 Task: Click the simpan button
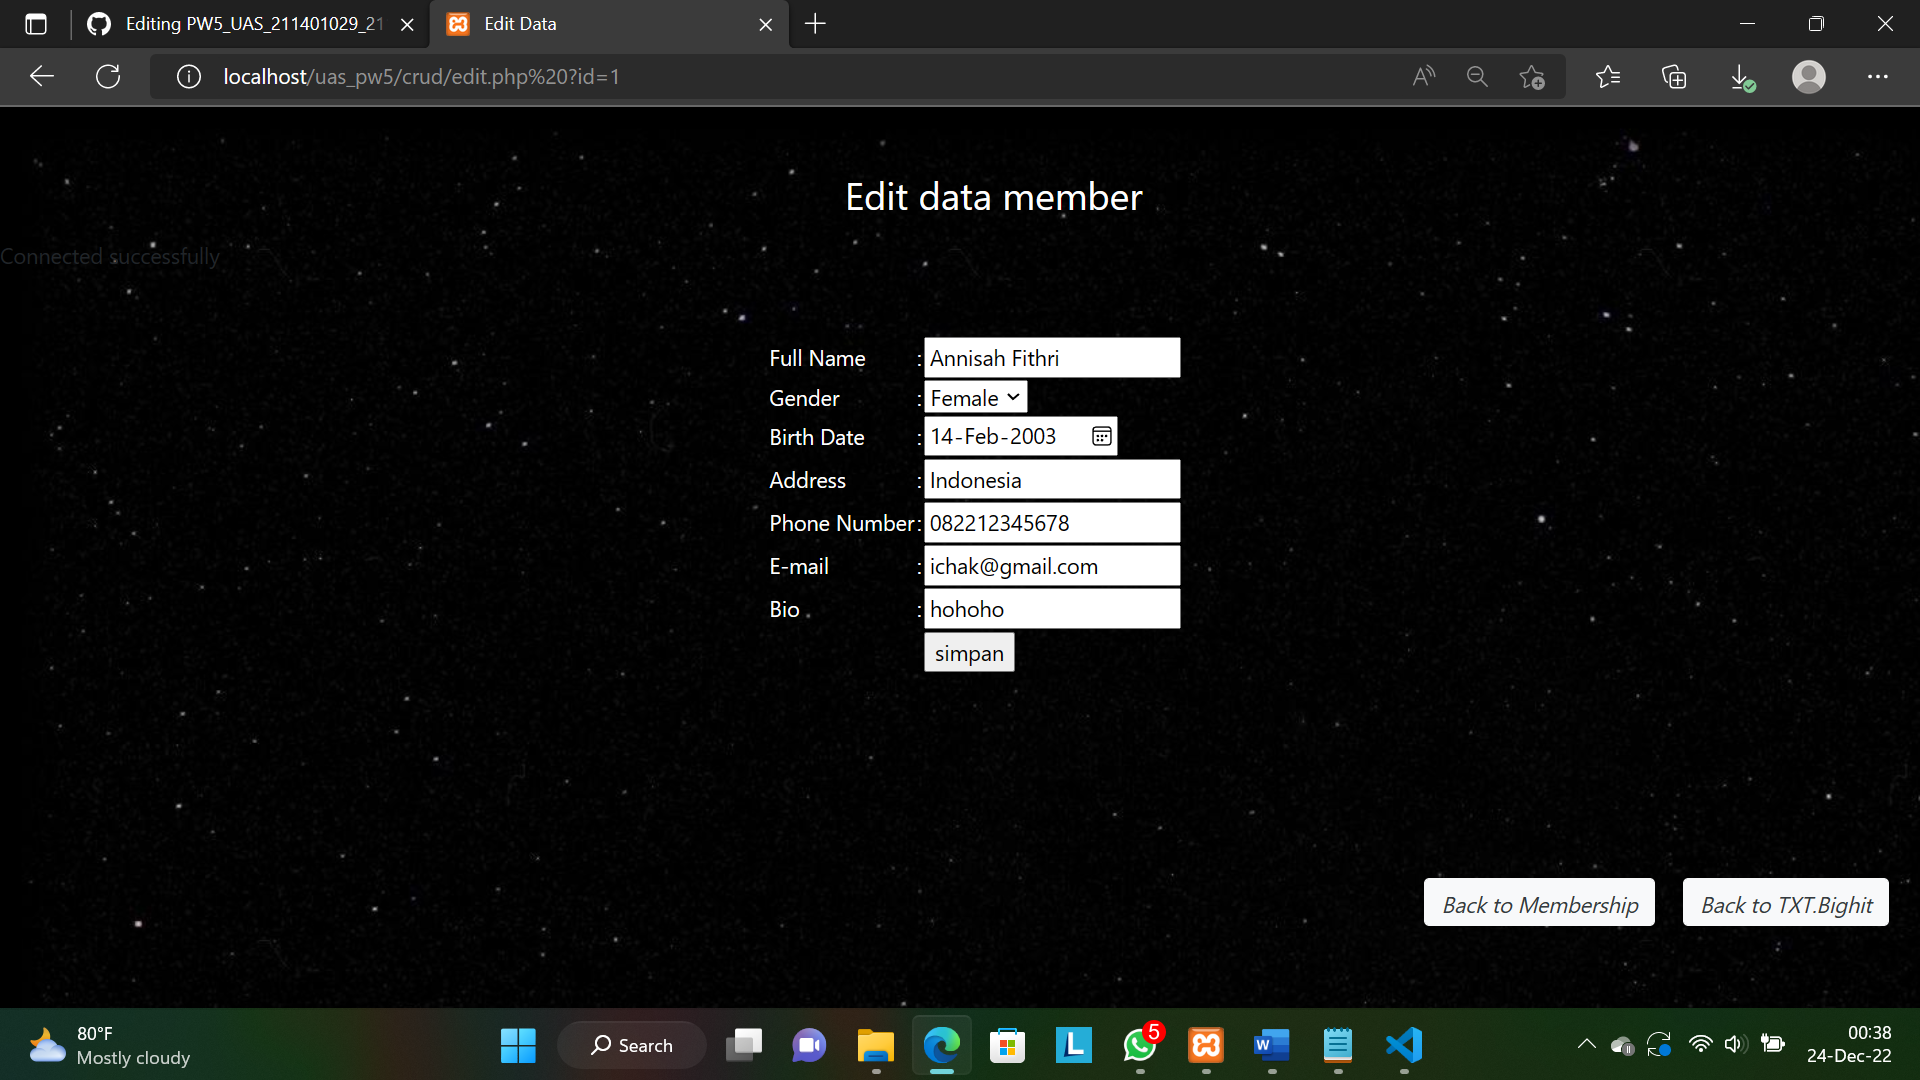[x=968, y=652]
